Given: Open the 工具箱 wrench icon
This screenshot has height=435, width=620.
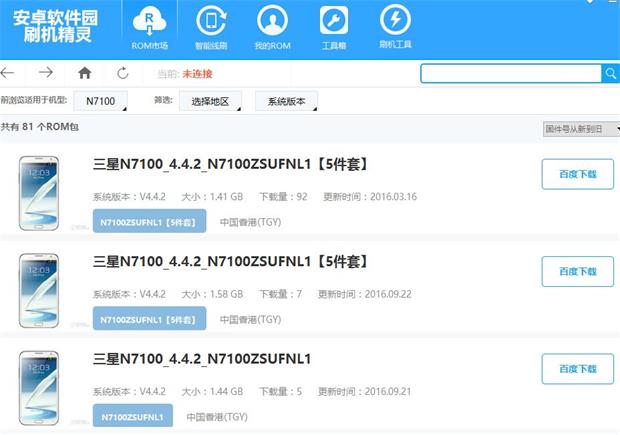Looking at the screenshot, I should [334, 28].
